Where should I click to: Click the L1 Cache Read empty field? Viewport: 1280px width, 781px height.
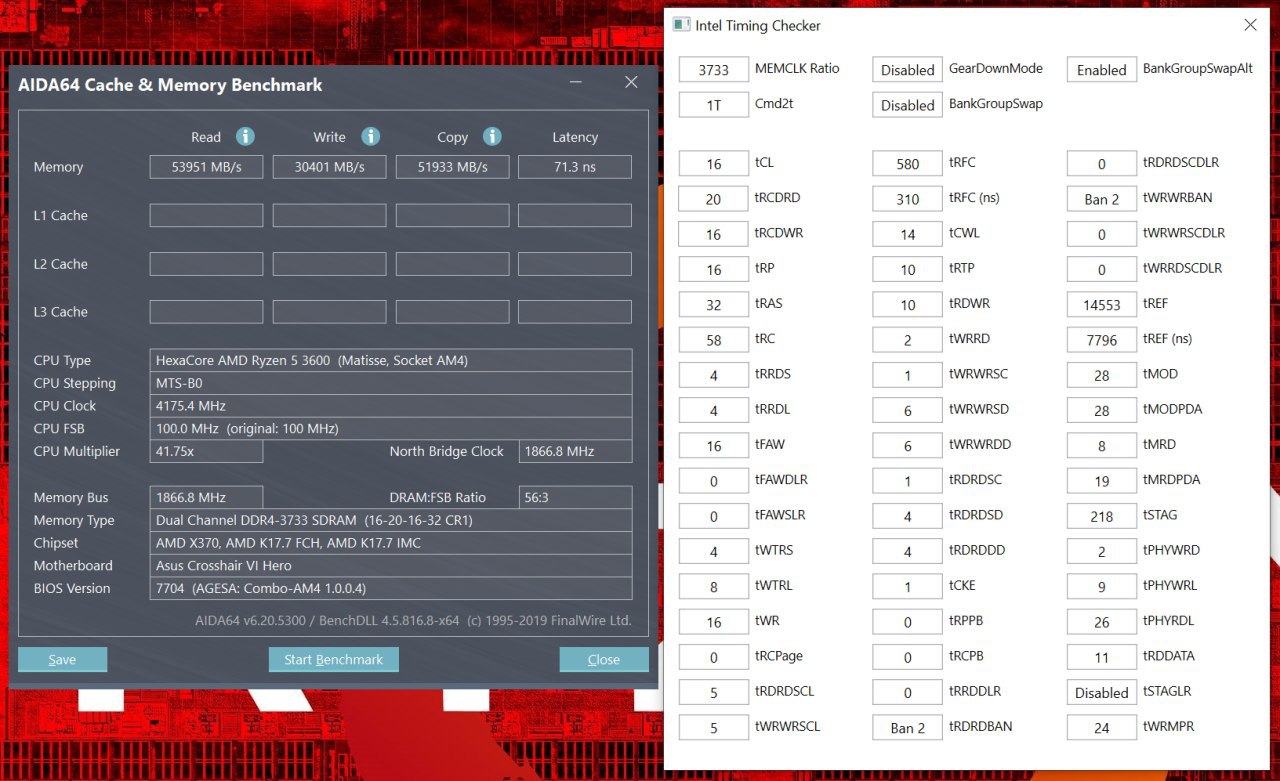coord(206,215)
